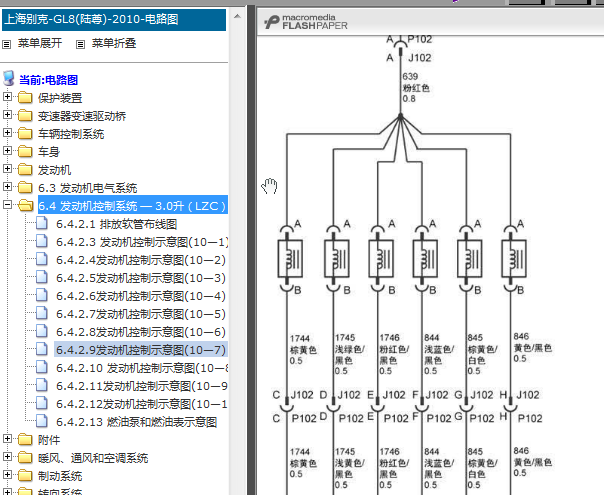Click the 上海别克-GL8(陆尊)-2010-电路图 header
Screen dimensions: 604x495
[x=114, y=20]
